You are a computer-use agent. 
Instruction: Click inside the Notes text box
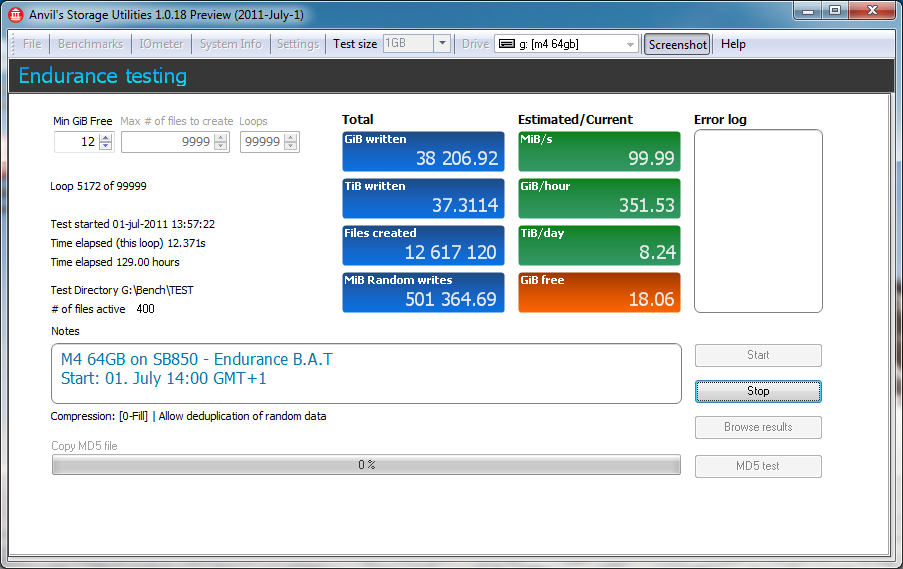[366, 373]
